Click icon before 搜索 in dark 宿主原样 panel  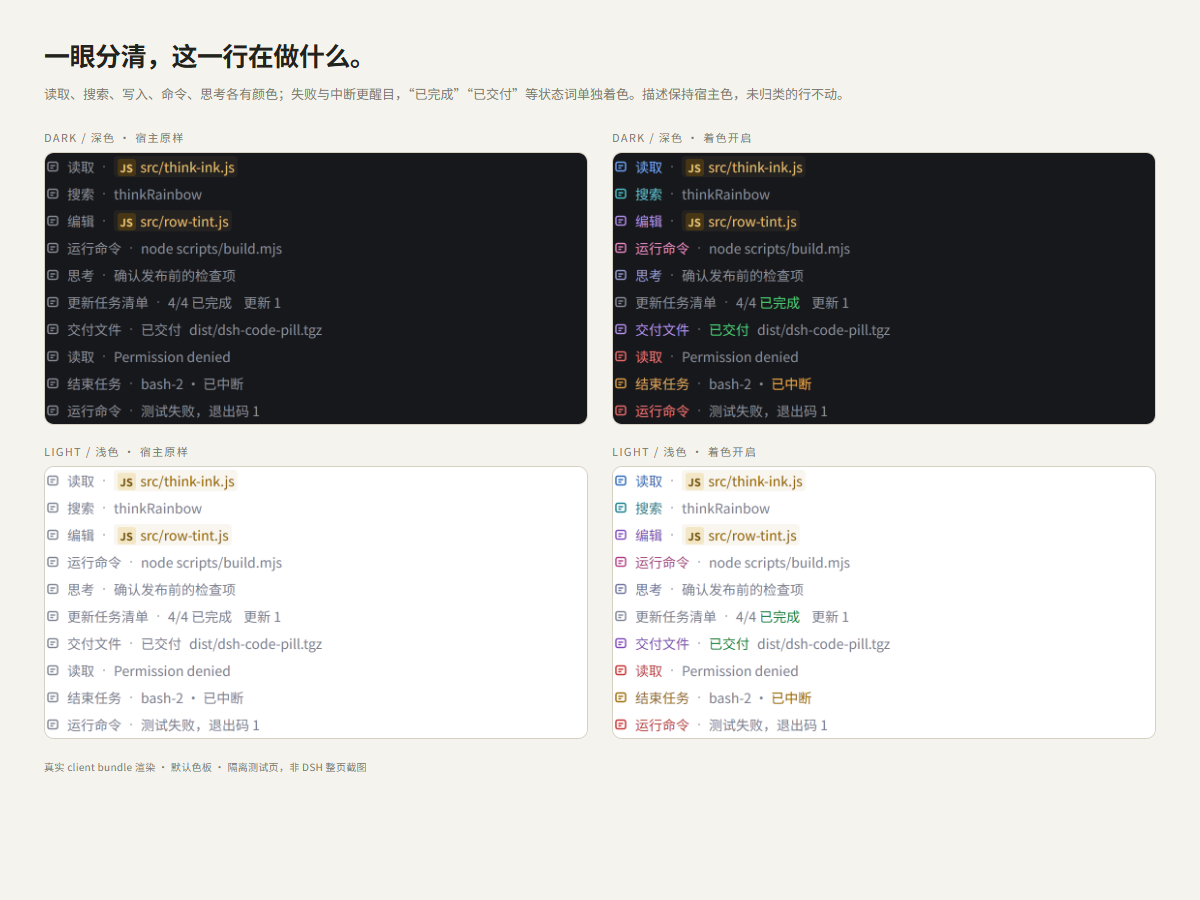[x=53, y=194]
